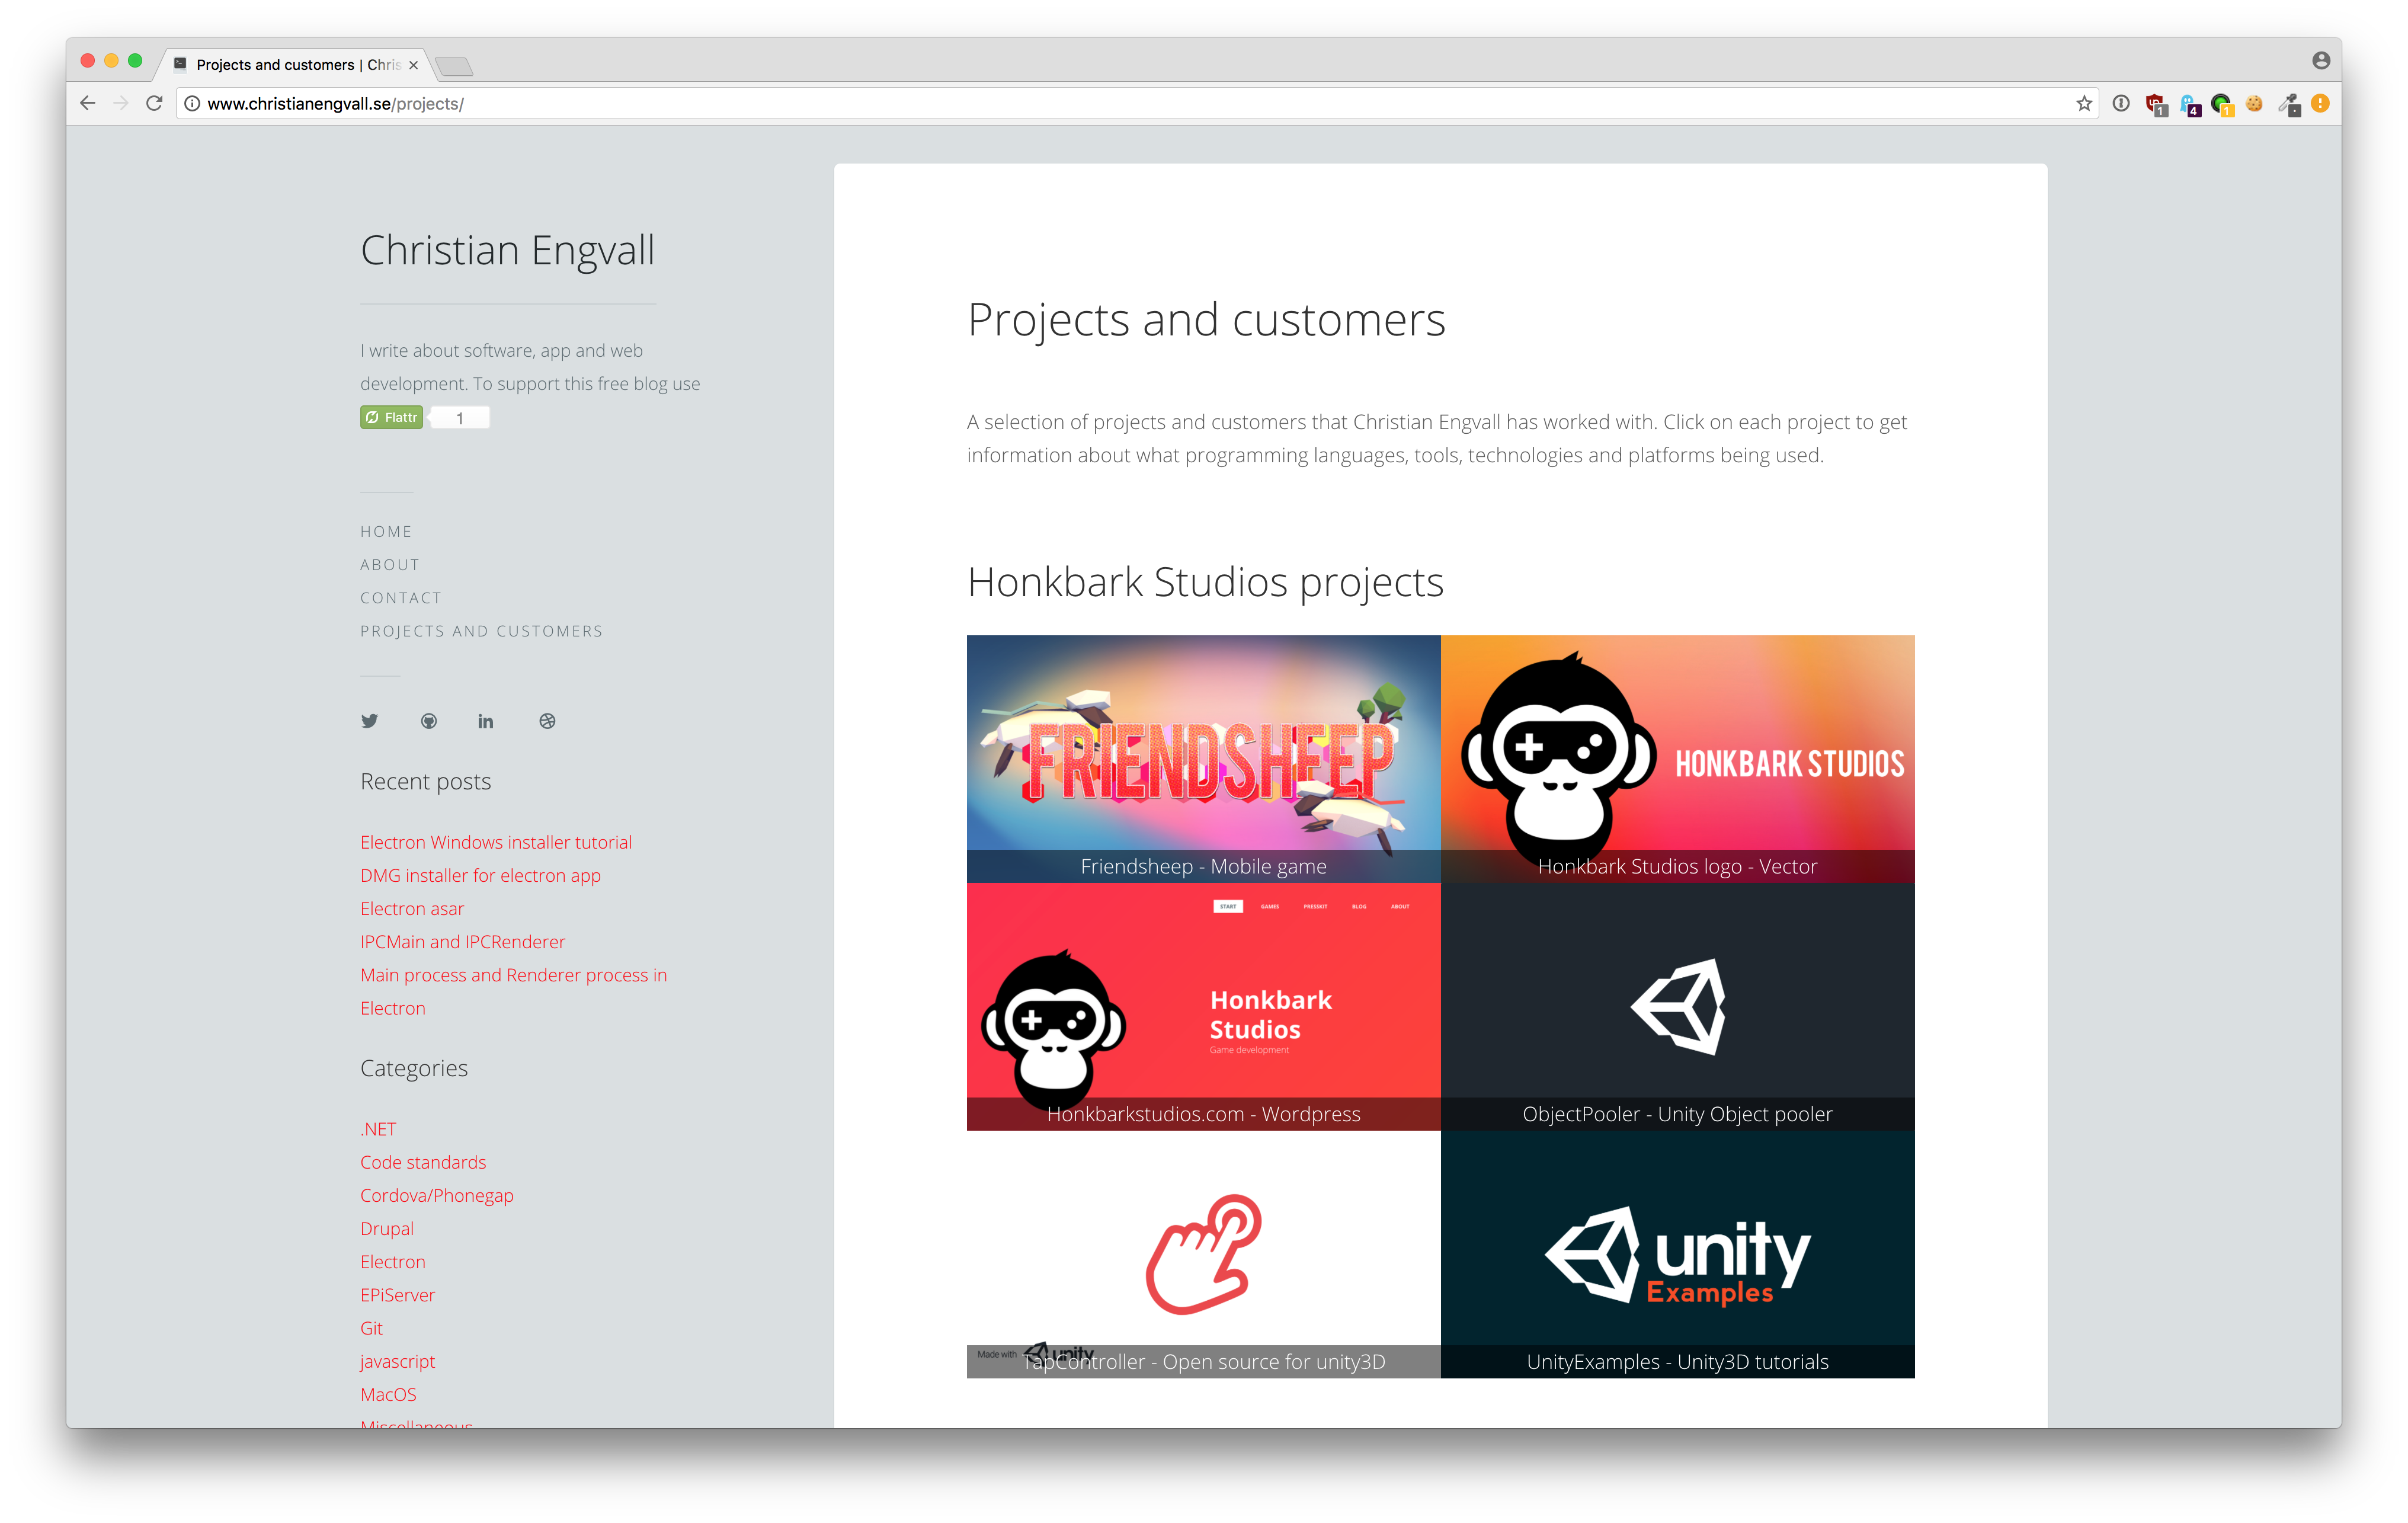Open the Drupal category link

(386, 1228)
